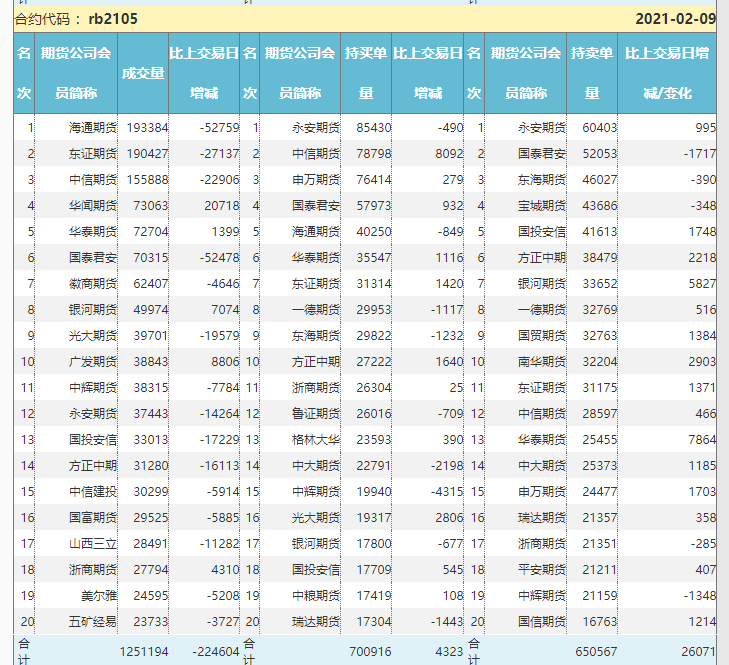Select short position total 650567

(596, 652)
